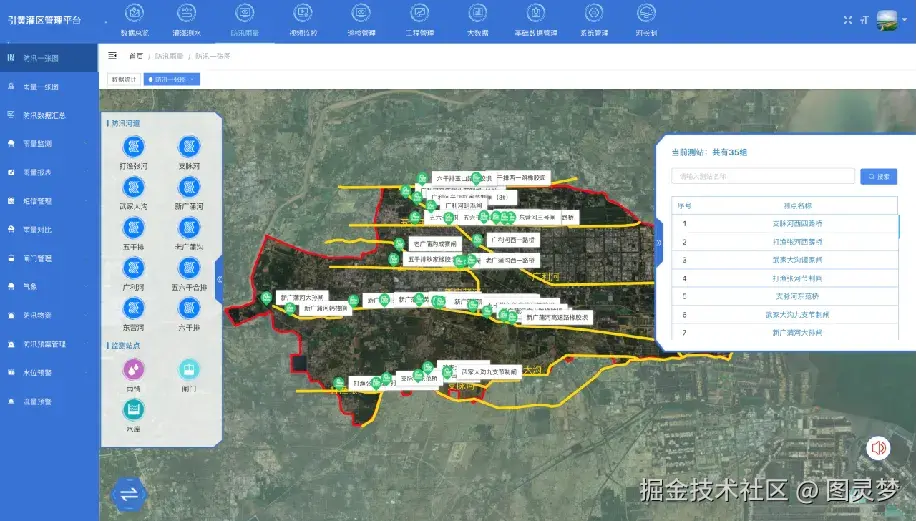The image size is (917, 521).
Task: Enter fullscreen with the expand icon
Action: coord(847,20)
